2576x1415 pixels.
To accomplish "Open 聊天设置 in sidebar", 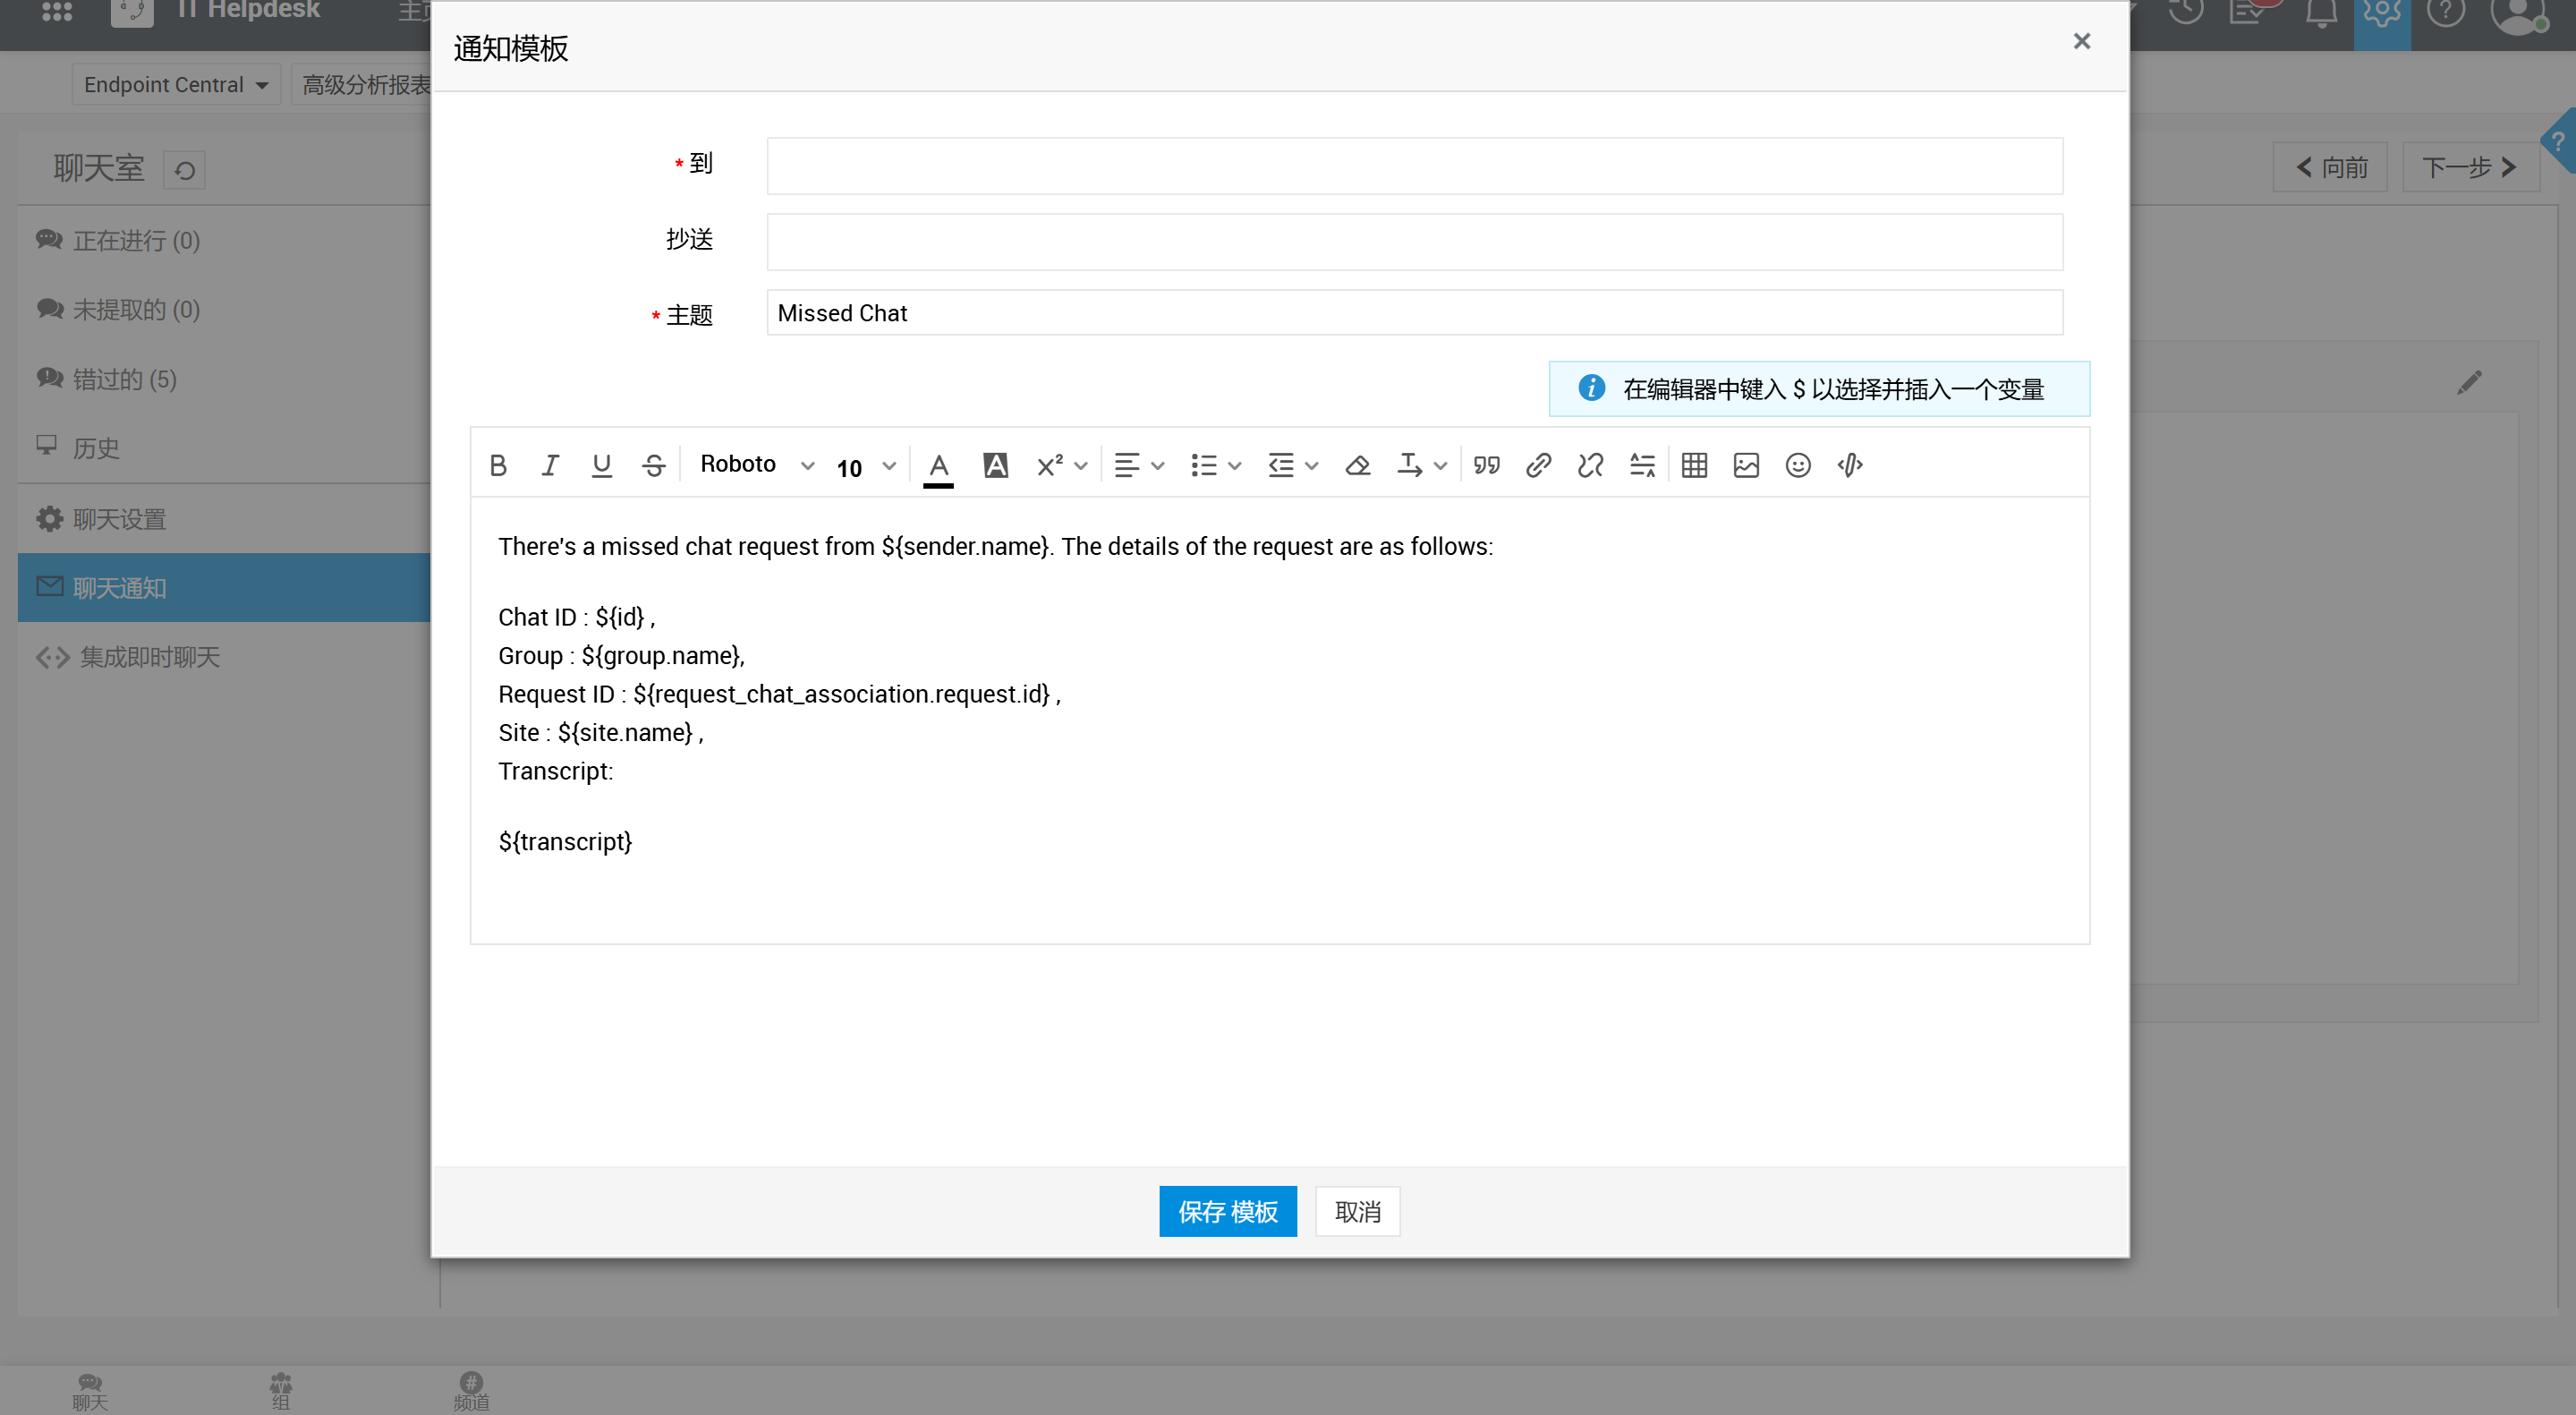I will click(x=119, y=519).
